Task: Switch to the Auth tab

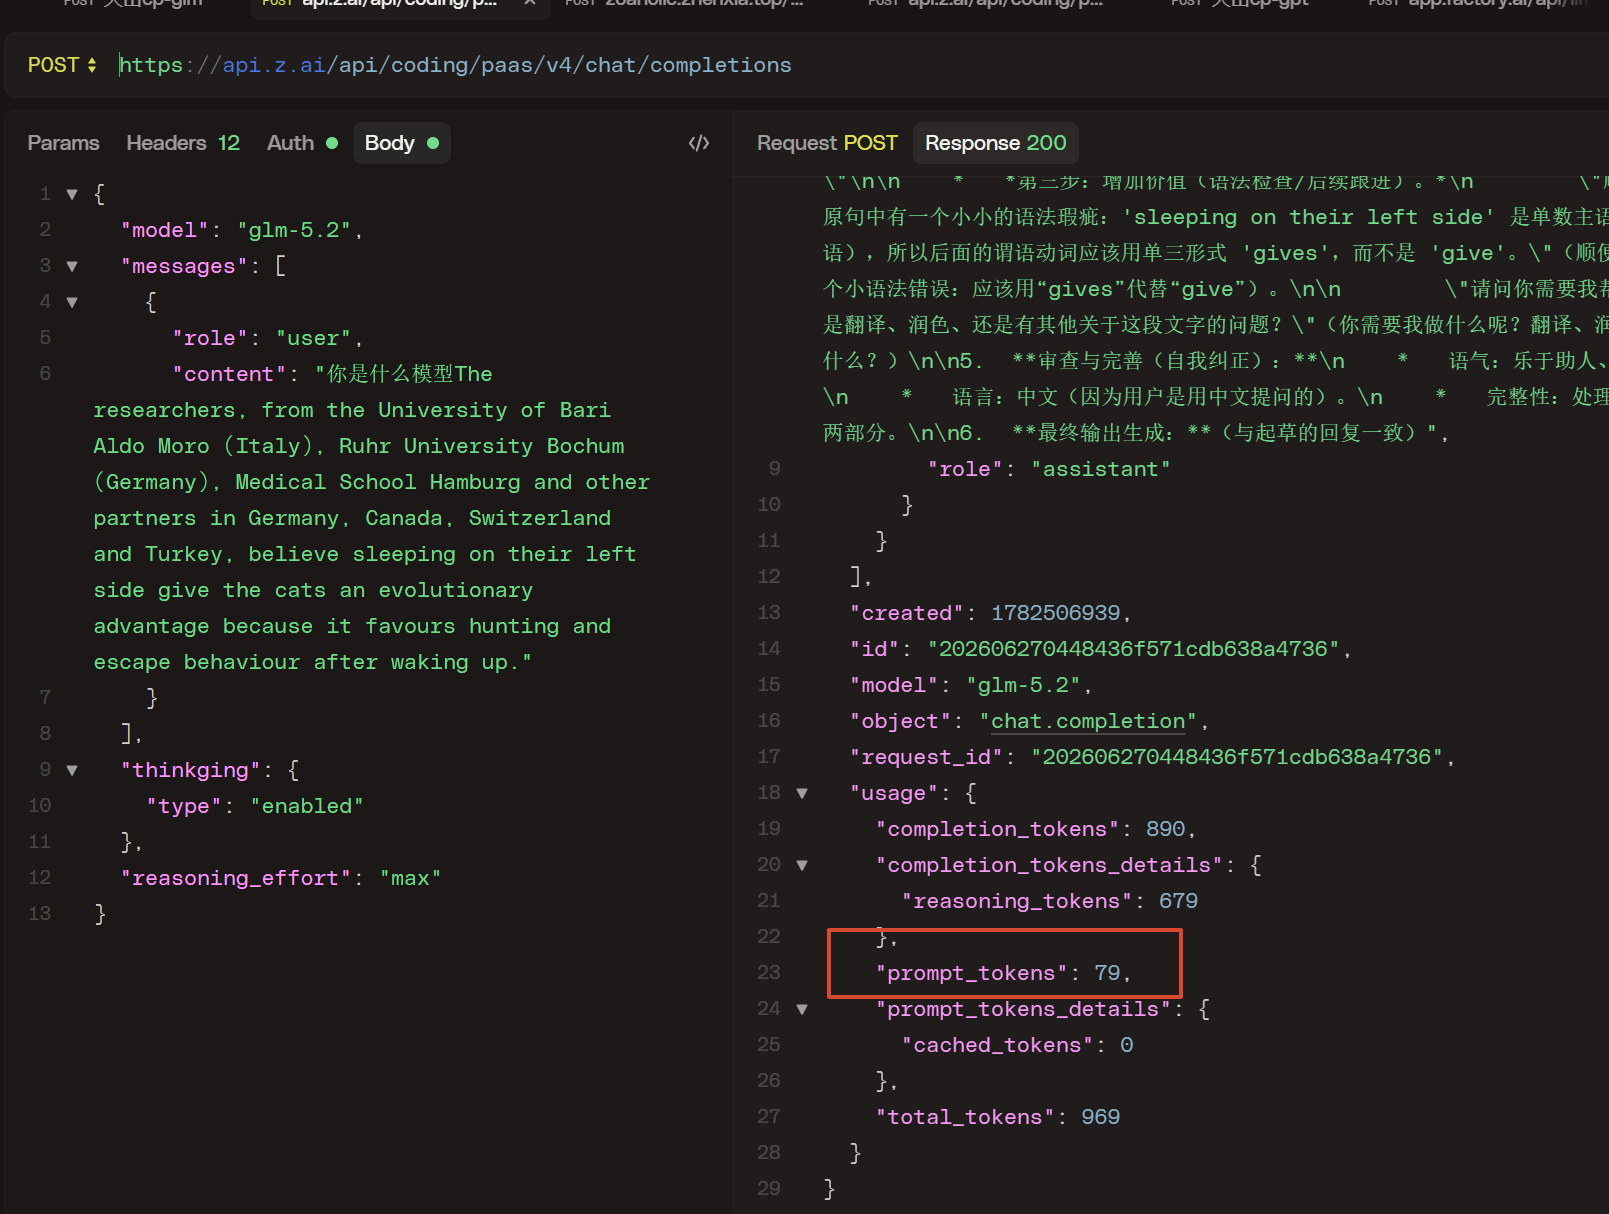Action: point(302,143)
